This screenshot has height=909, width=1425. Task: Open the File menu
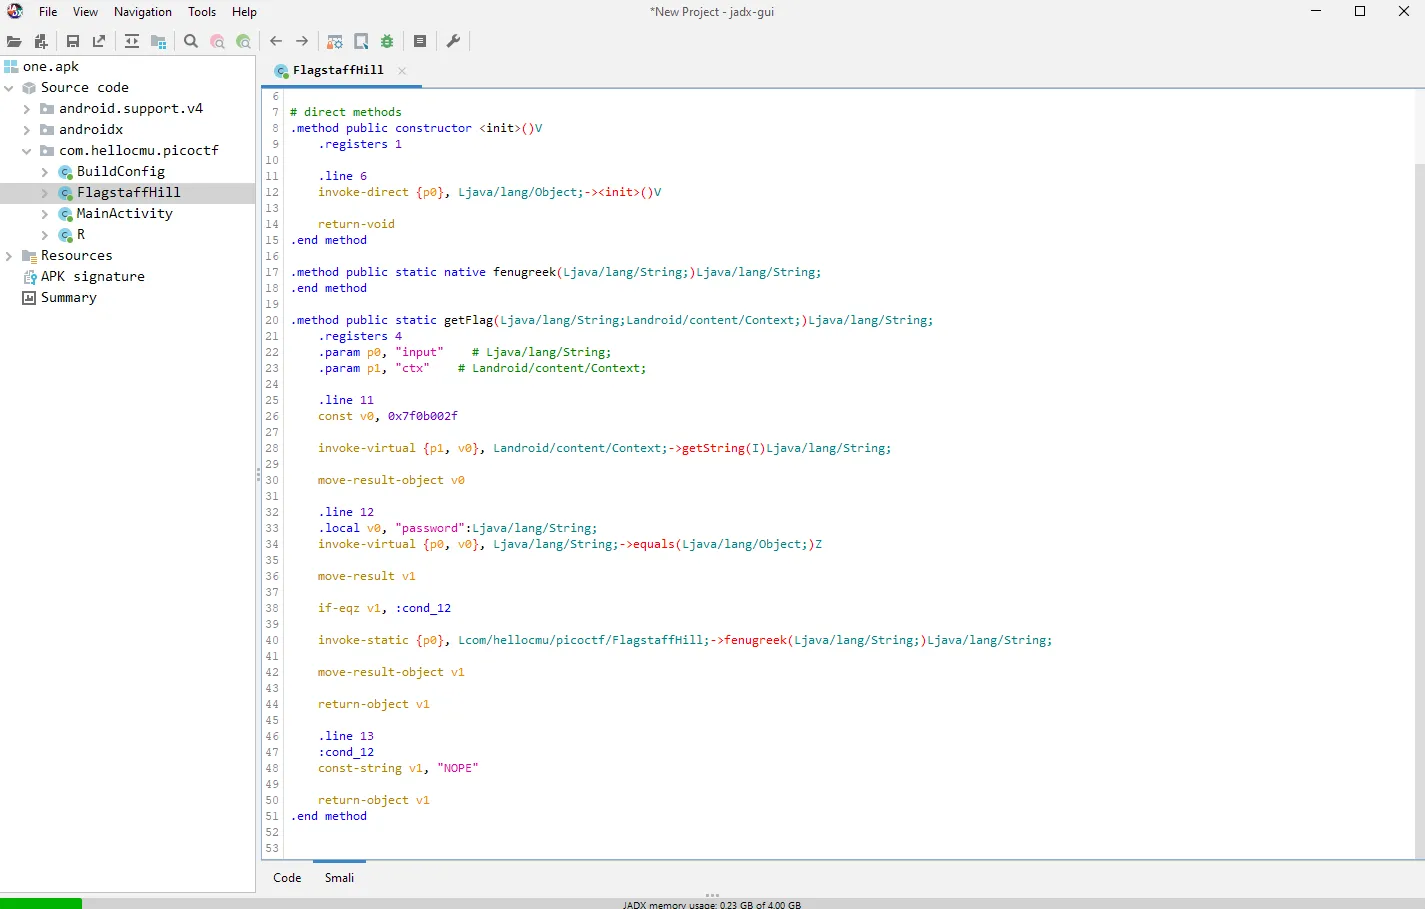48,12
